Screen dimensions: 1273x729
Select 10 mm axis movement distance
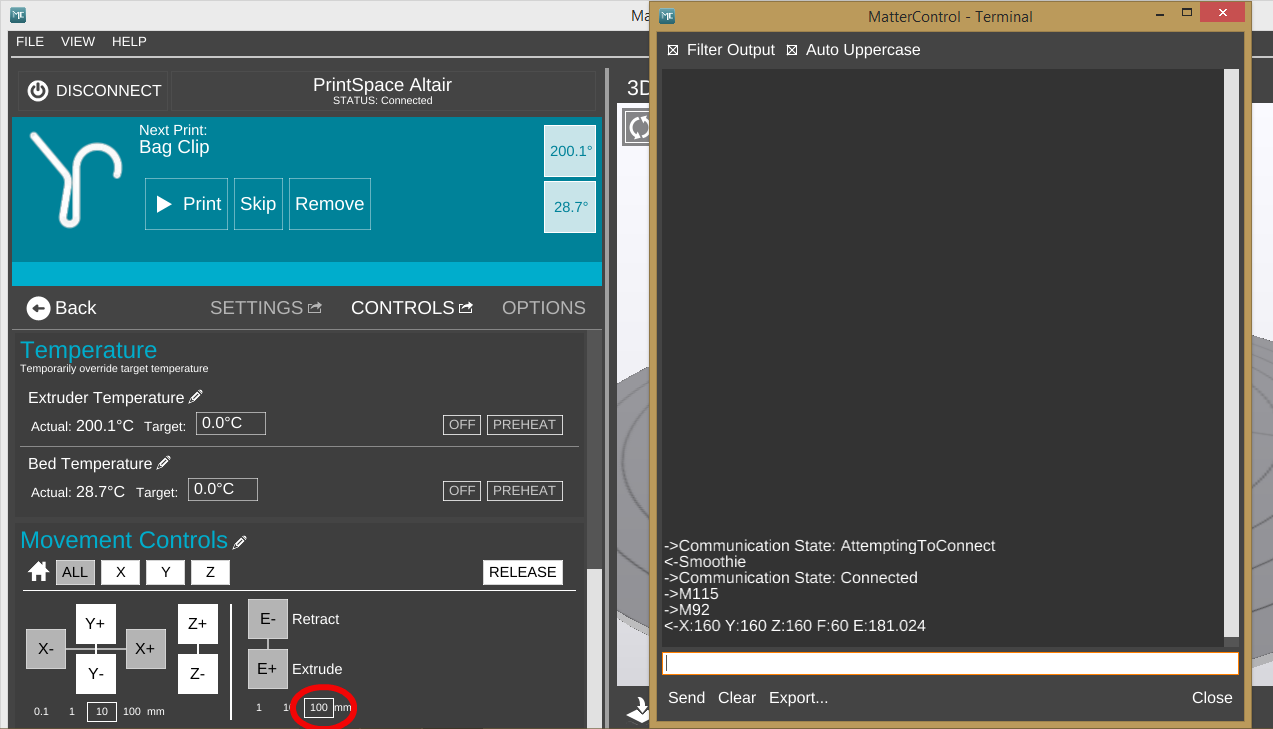[101, 711]
